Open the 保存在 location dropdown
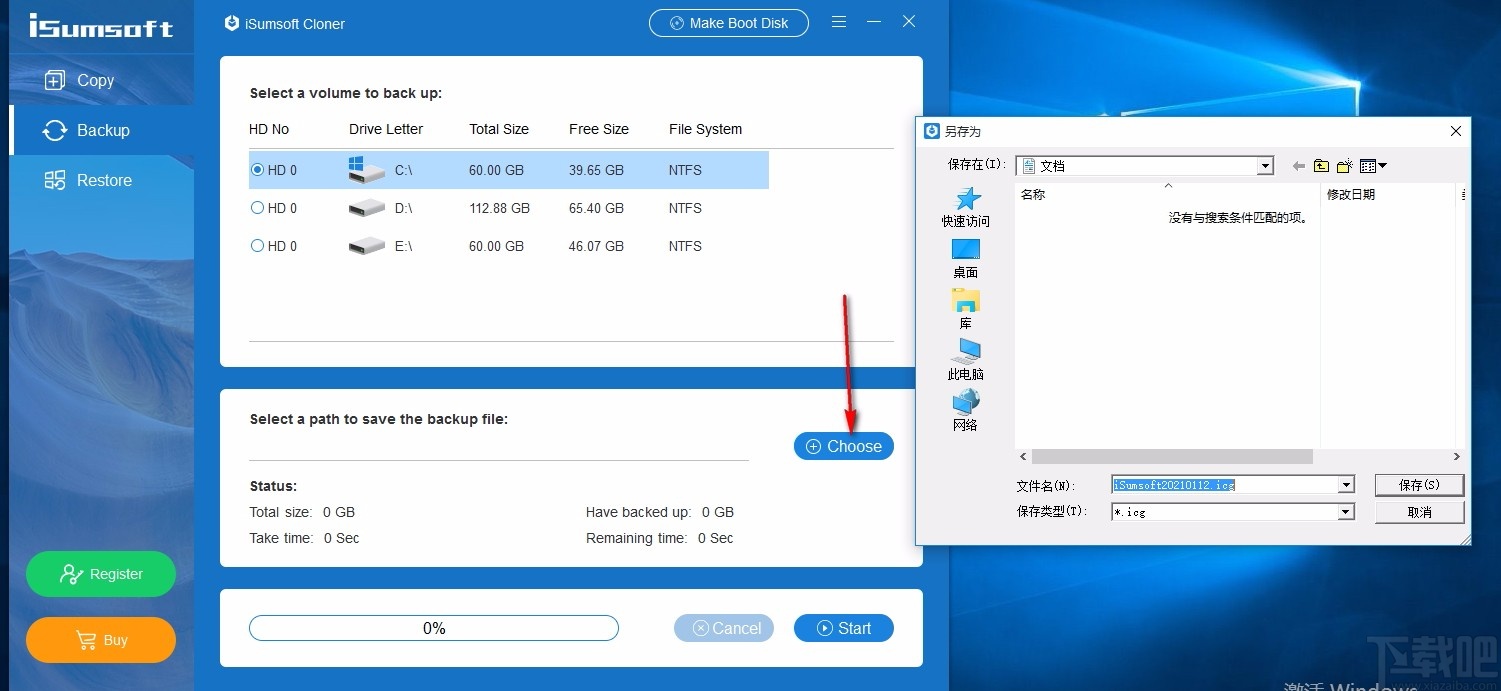 (1264, 165)
